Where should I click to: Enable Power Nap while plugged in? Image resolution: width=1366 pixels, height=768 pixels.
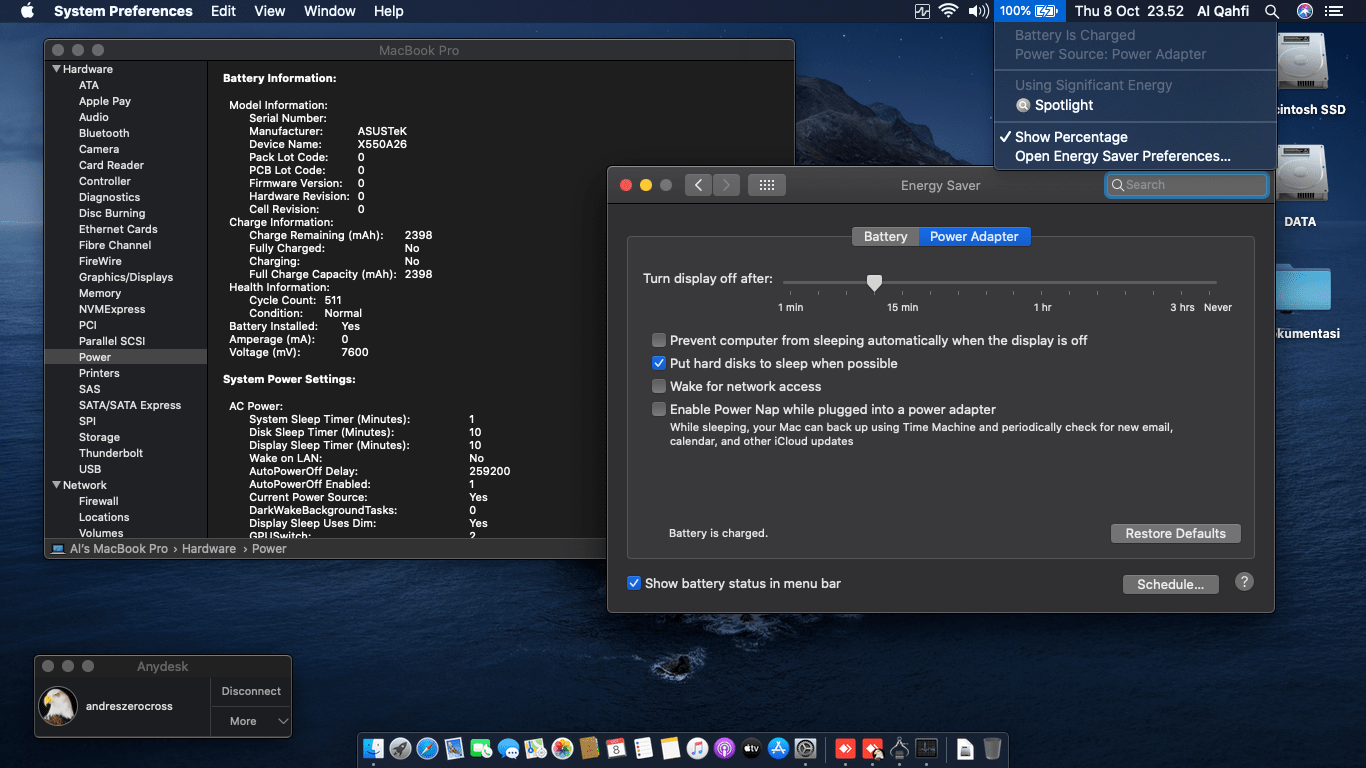(x=659, y=409)
